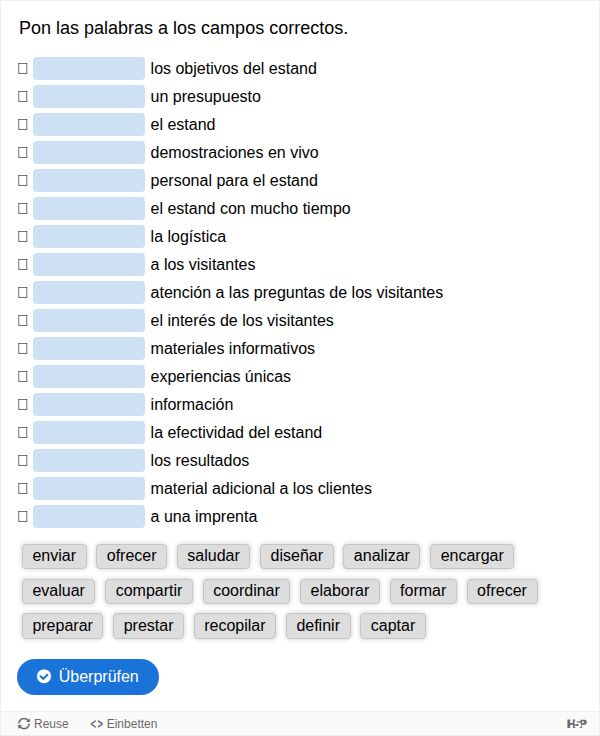Viewport: 600px width, 736px height.
Task: Click the Einbetten code icon
Action: pos(97,723)
